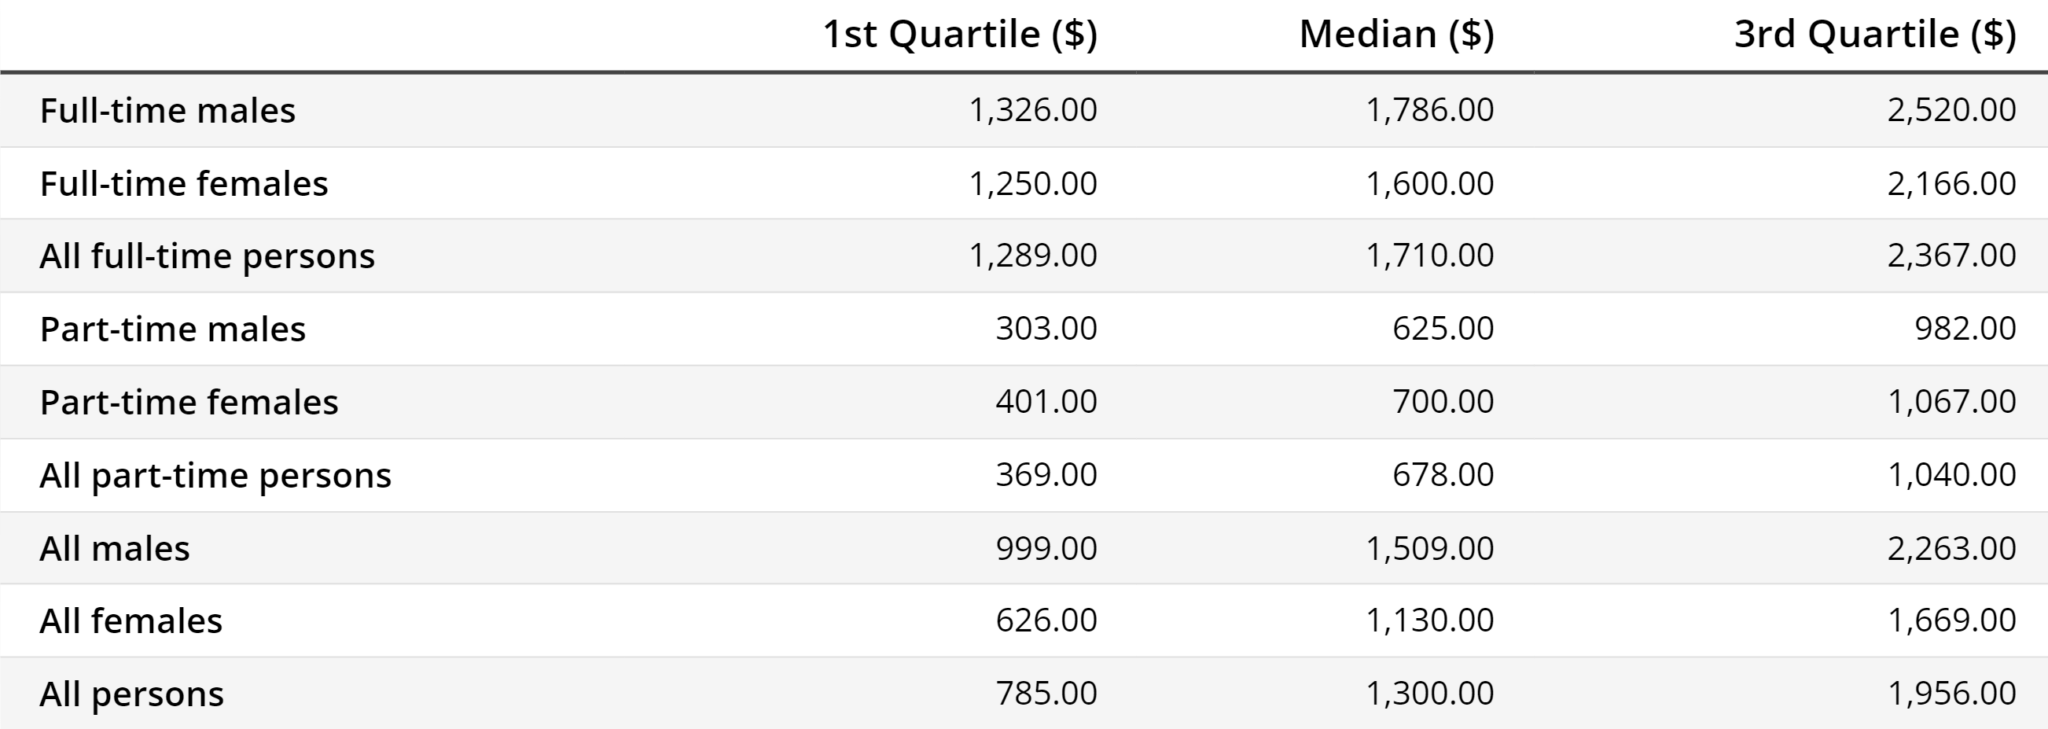Click the All males row label

[115, 548]
